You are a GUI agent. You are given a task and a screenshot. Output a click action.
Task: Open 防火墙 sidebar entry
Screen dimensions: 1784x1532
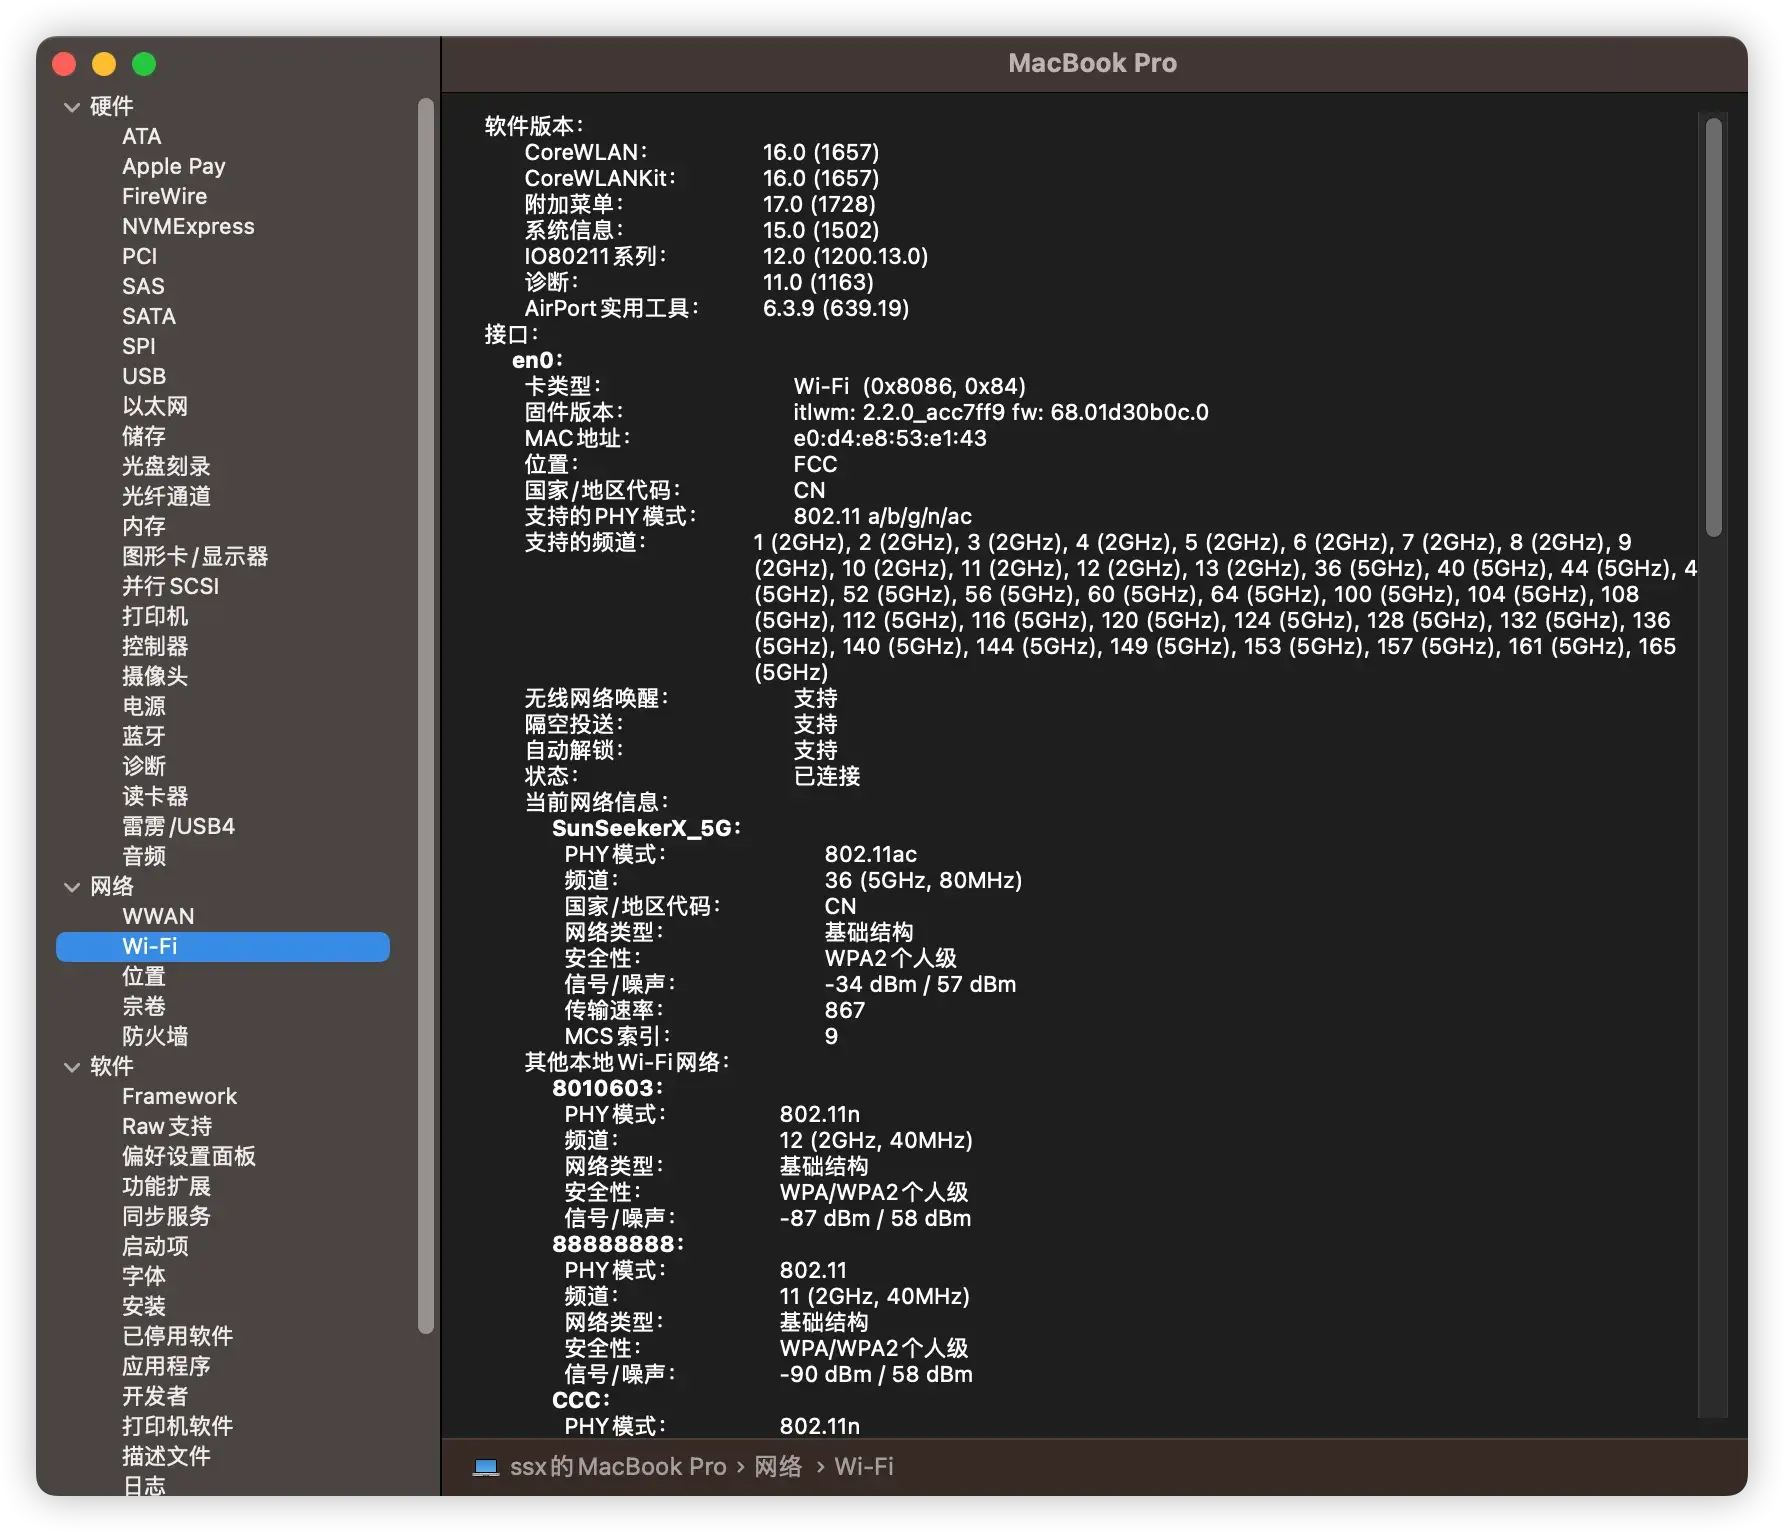[x=155, y=1037]
